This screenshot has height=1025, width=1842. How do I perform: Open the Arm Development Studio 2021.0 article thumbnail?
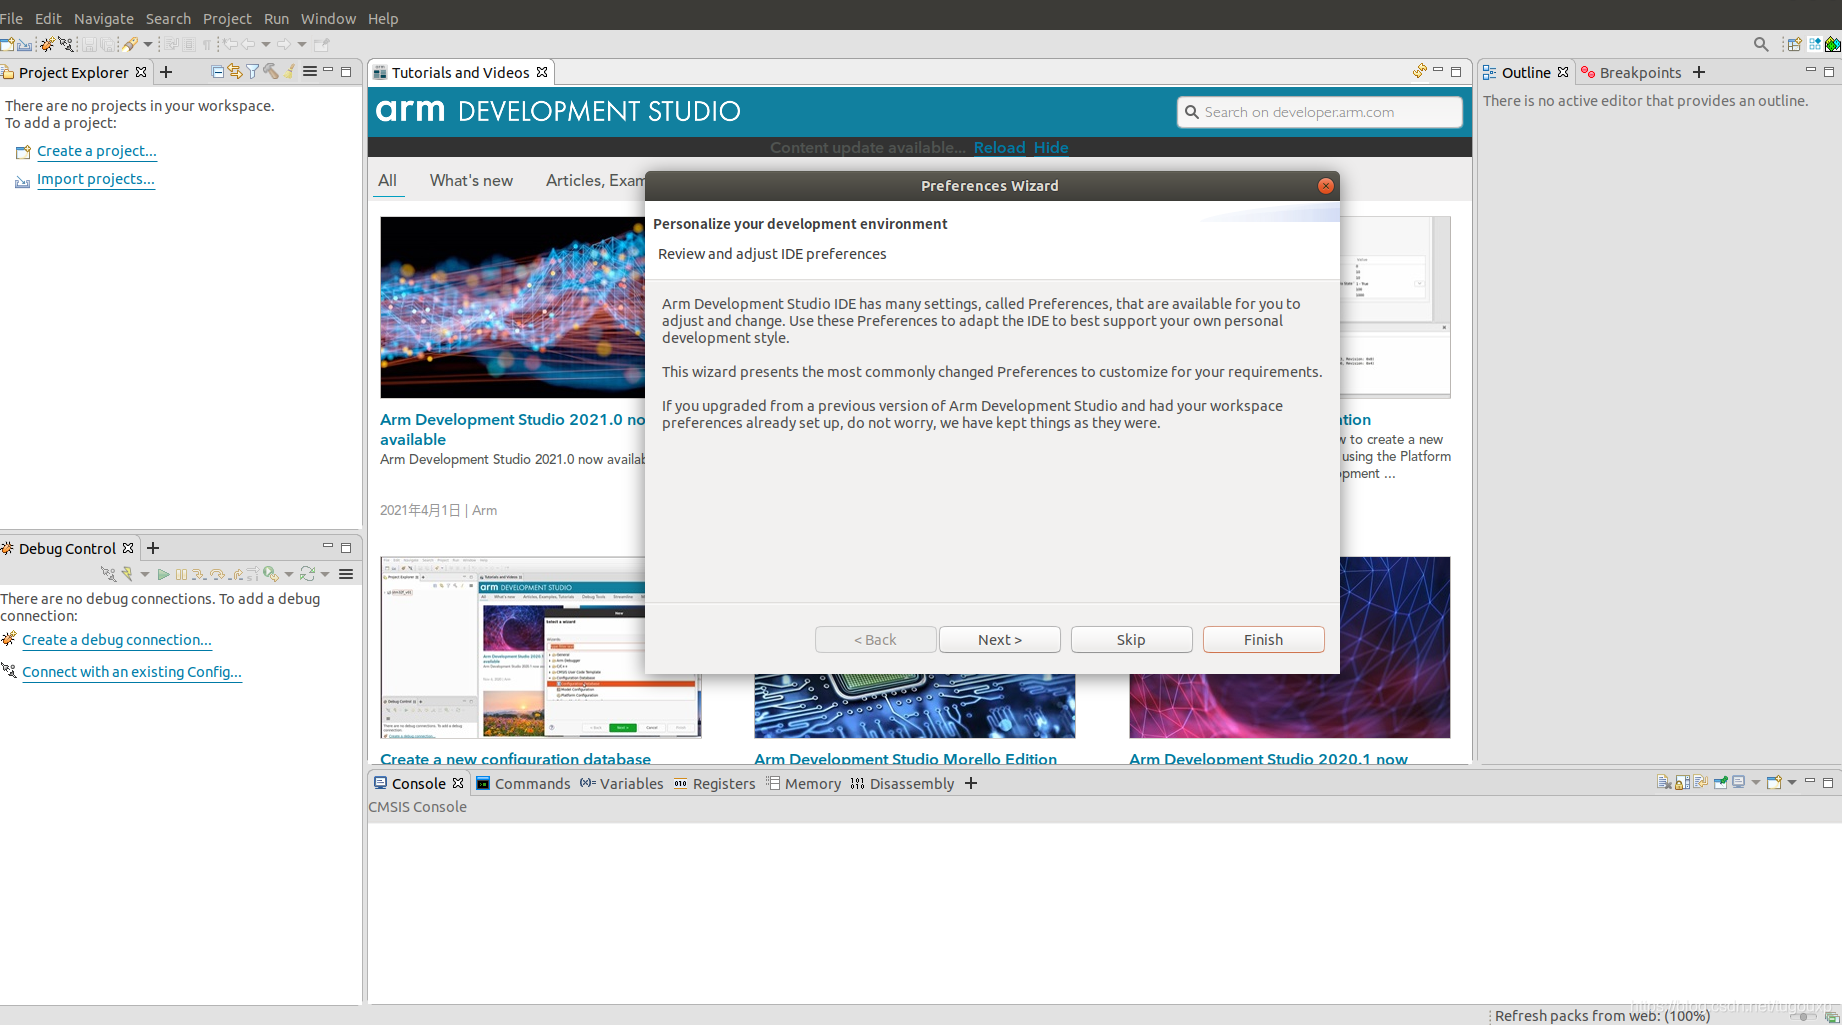(512, 307)
